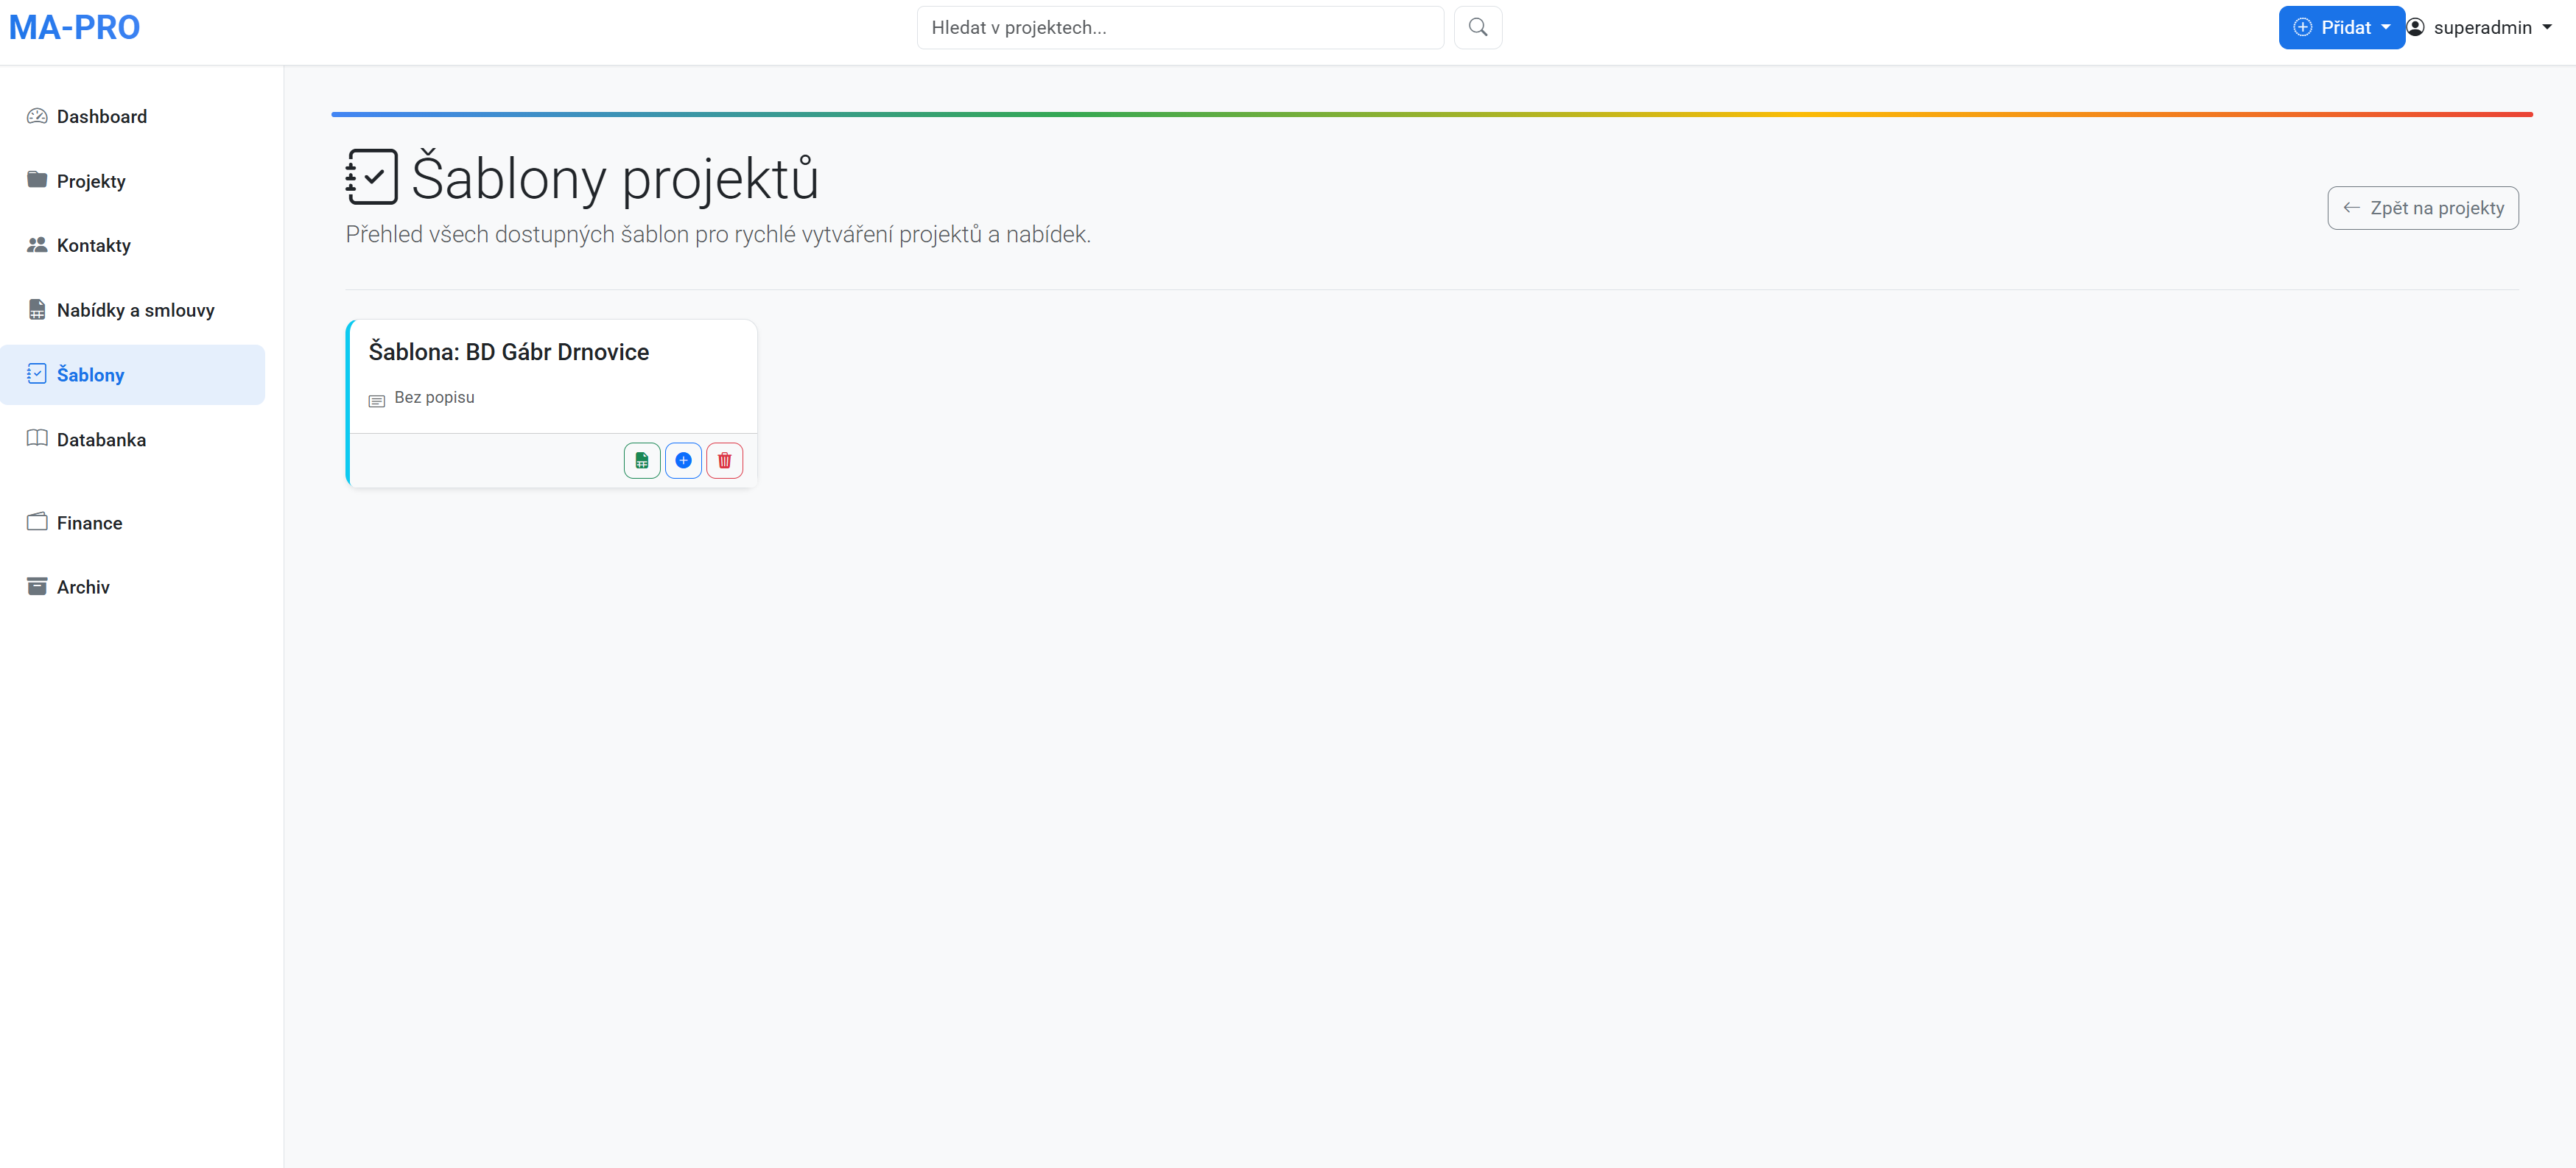Go to Nabídky a smlouvy section
Viewport: 2576px width, 1168px height.
[x=135, y=310]
